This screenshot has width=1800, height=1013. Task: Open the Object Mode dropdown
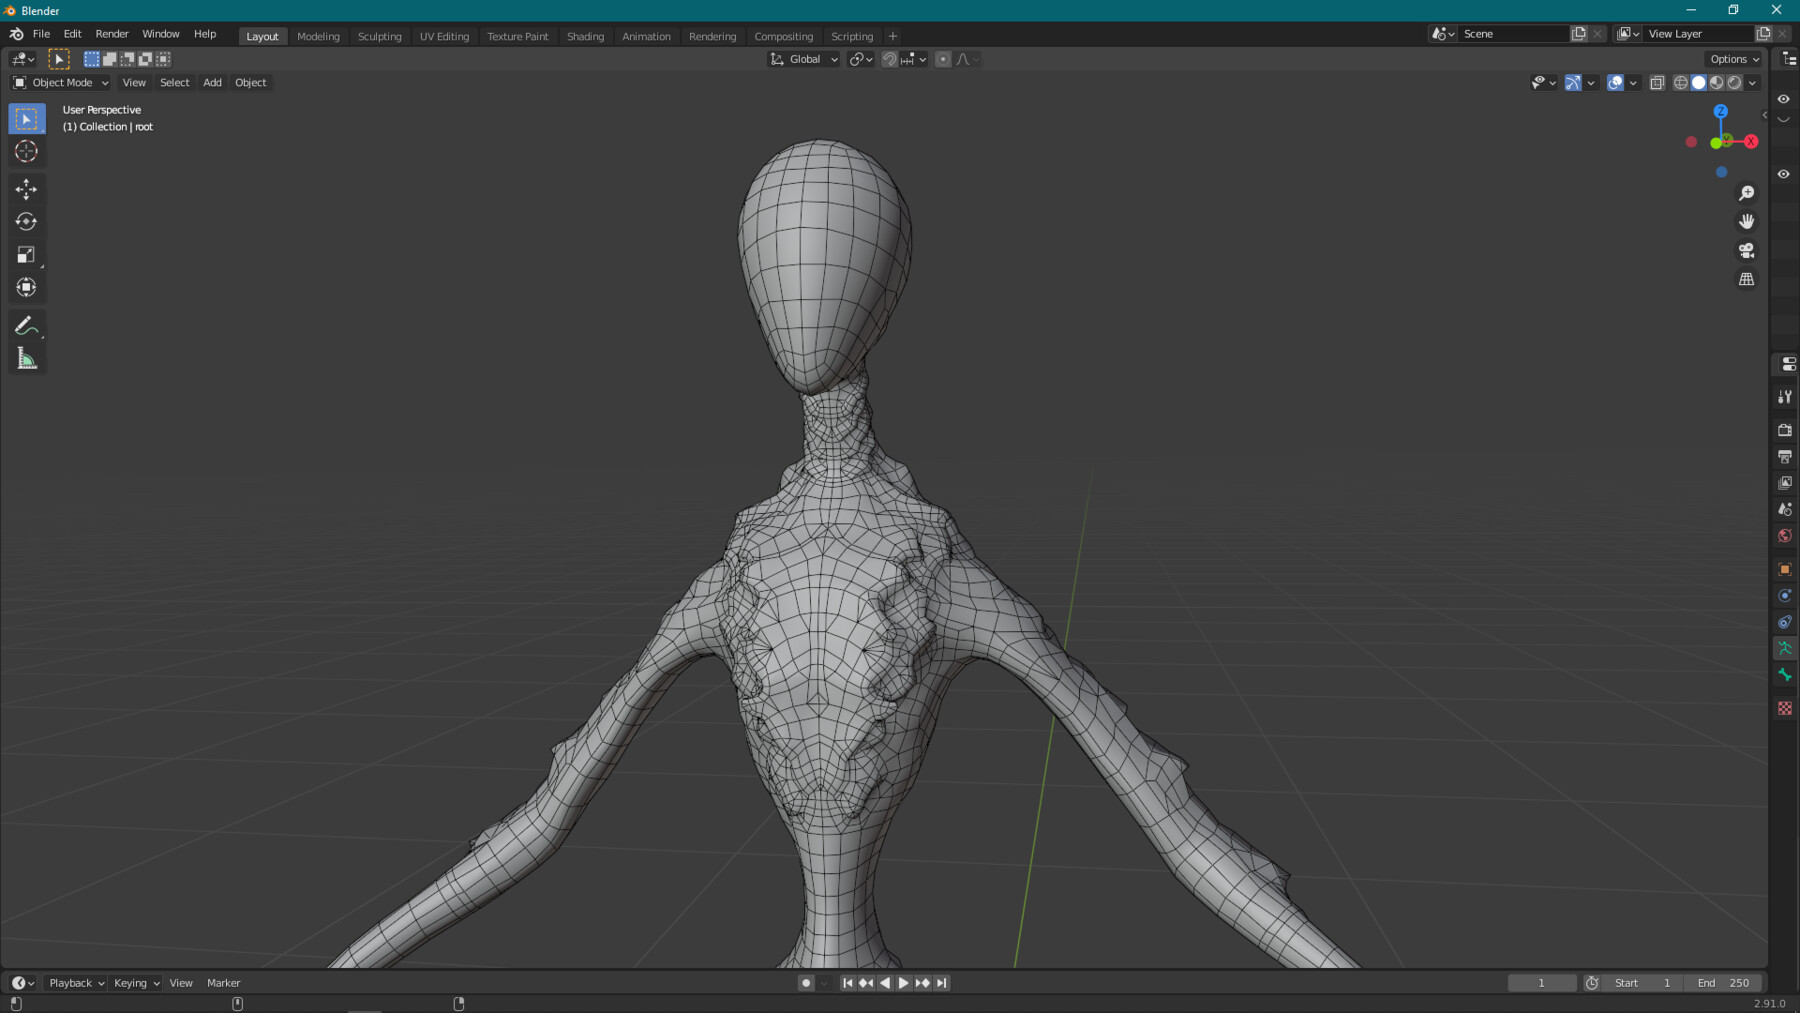click(58, 82)
